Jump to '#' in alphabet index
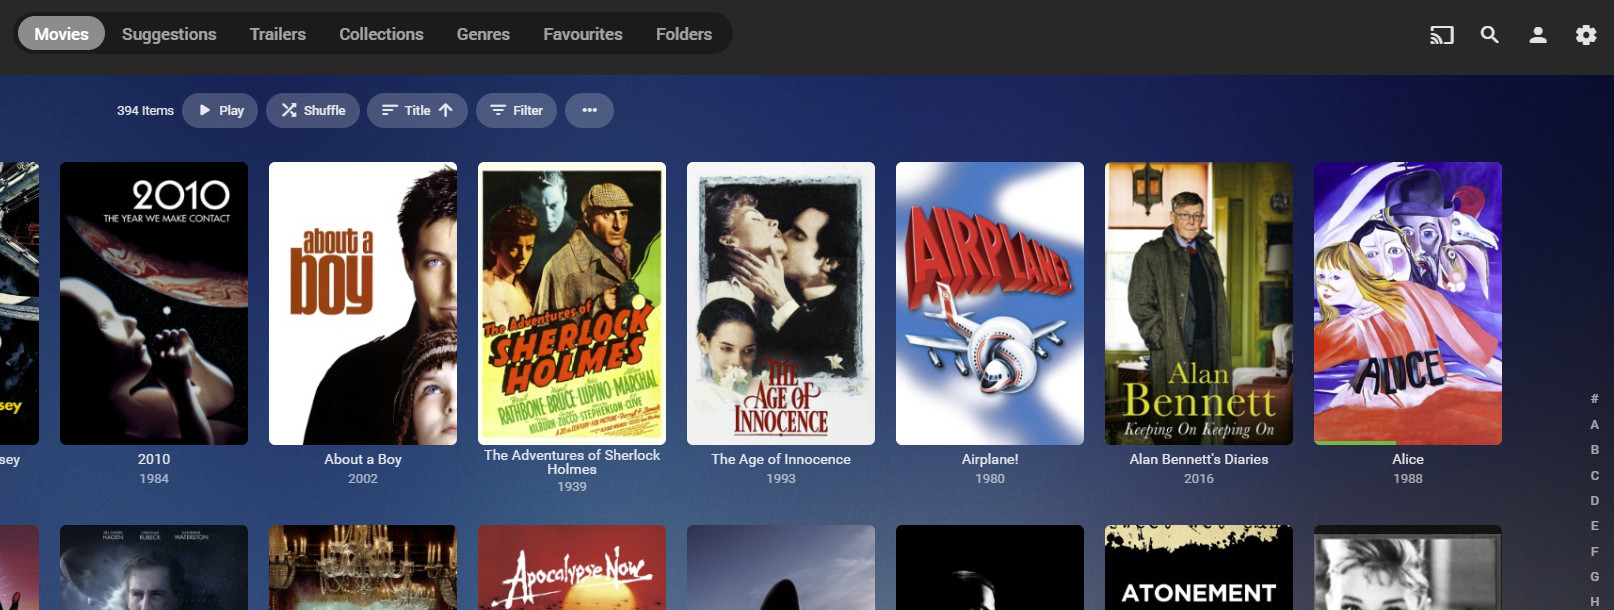Viewport: 1614px width, 610px height. point(1594,399)
